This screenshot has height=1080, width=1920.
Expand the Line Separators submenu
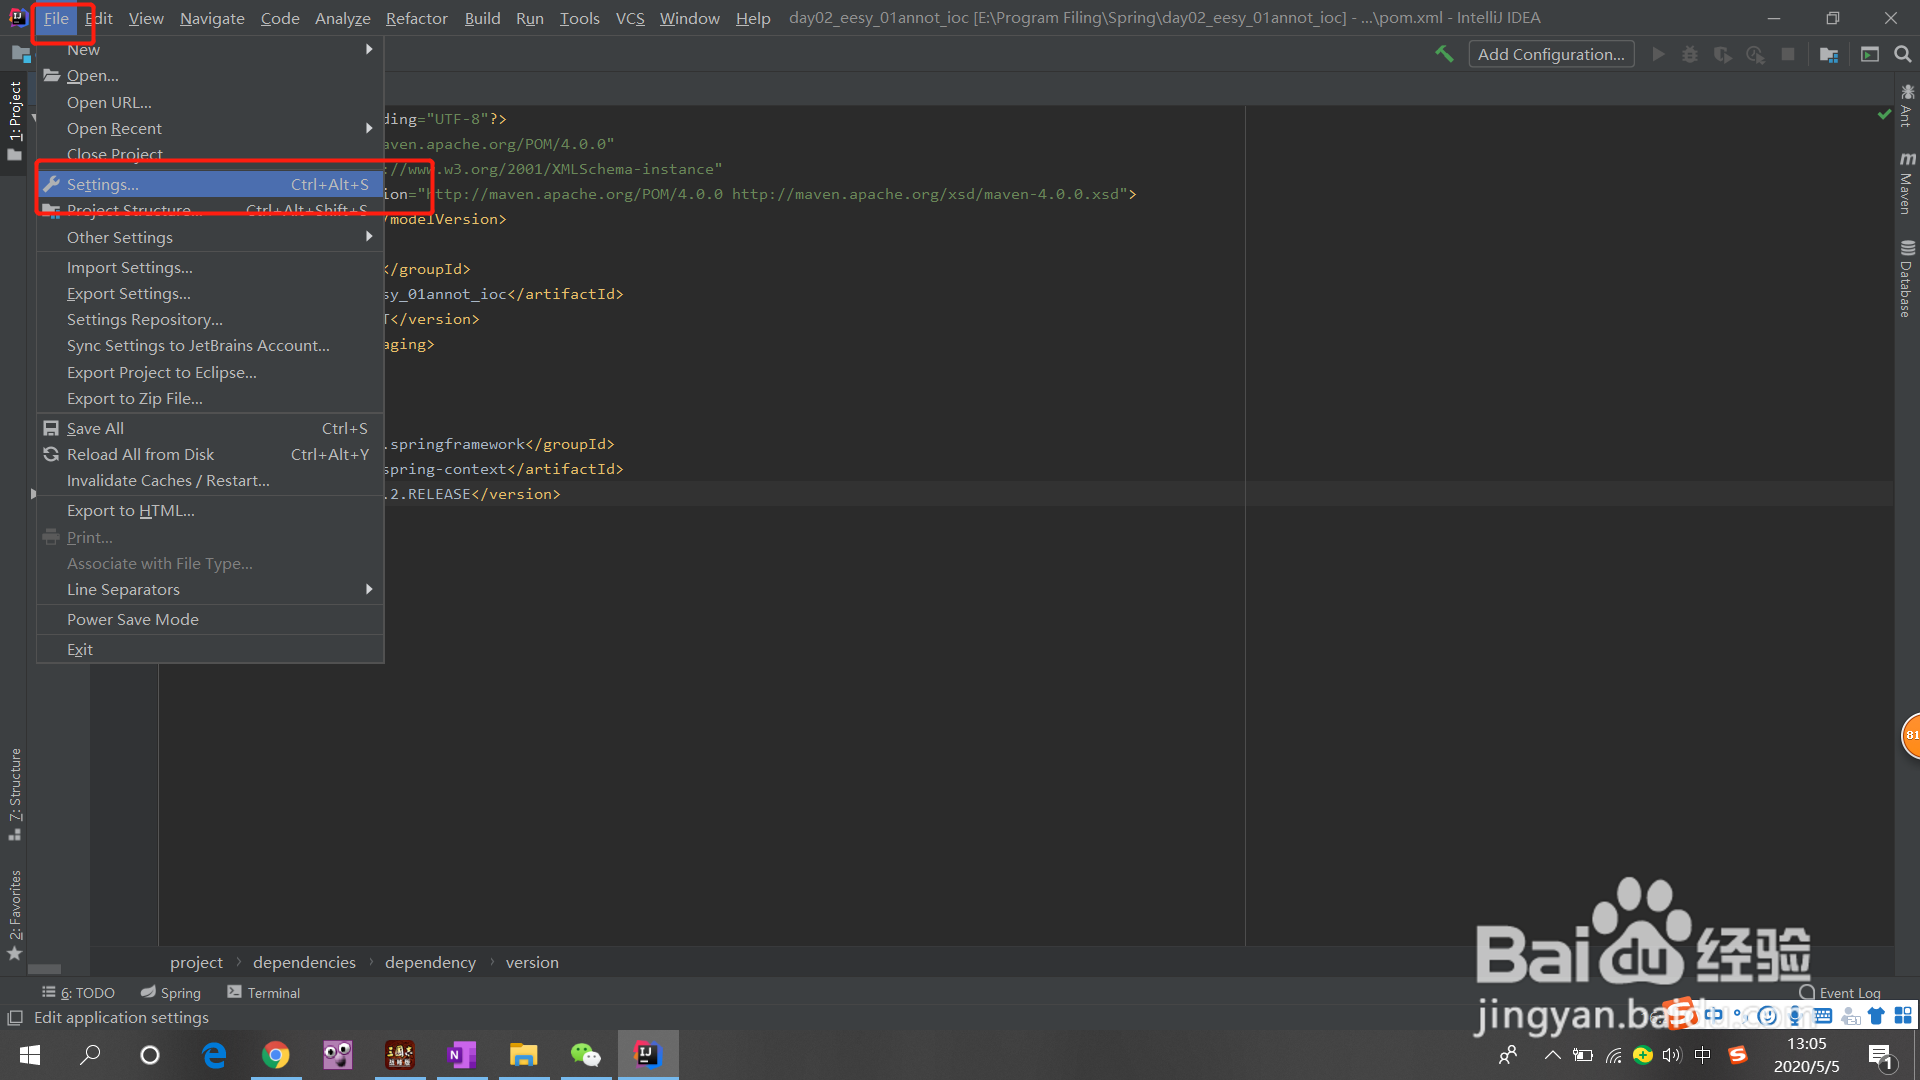210,589
